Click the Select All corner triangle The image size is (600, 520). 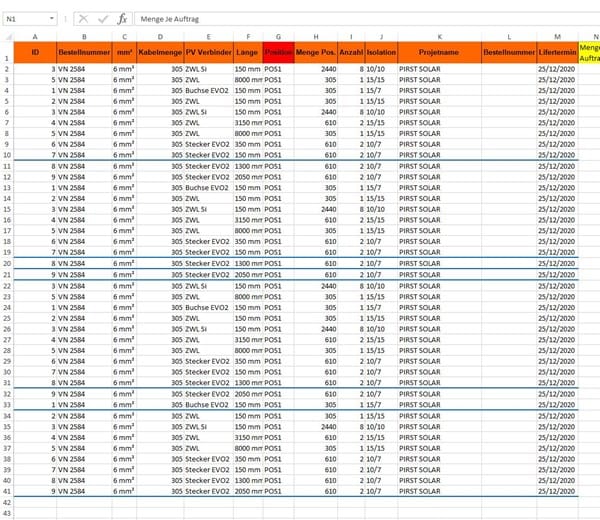[x=9, y=36]
